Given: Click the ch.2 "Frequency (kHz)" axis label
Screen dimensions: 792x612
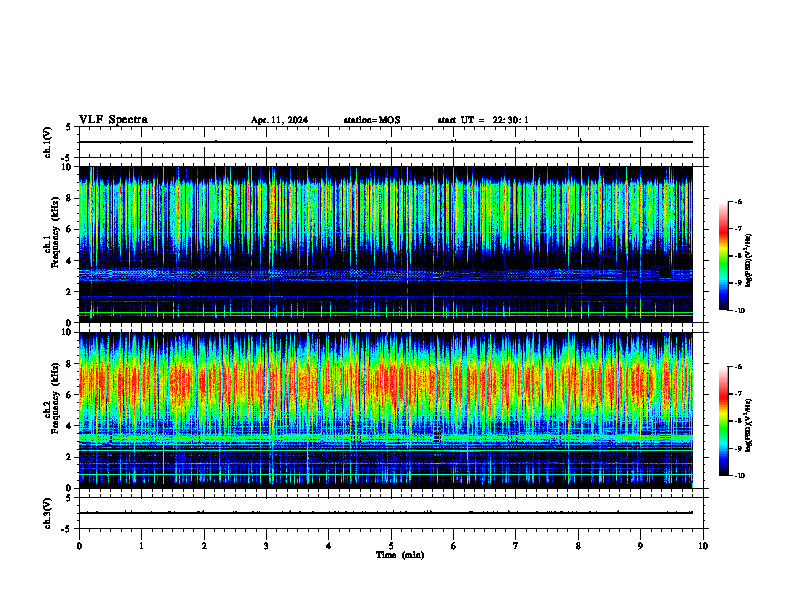Looking at the screenshot, I should 56,398.
